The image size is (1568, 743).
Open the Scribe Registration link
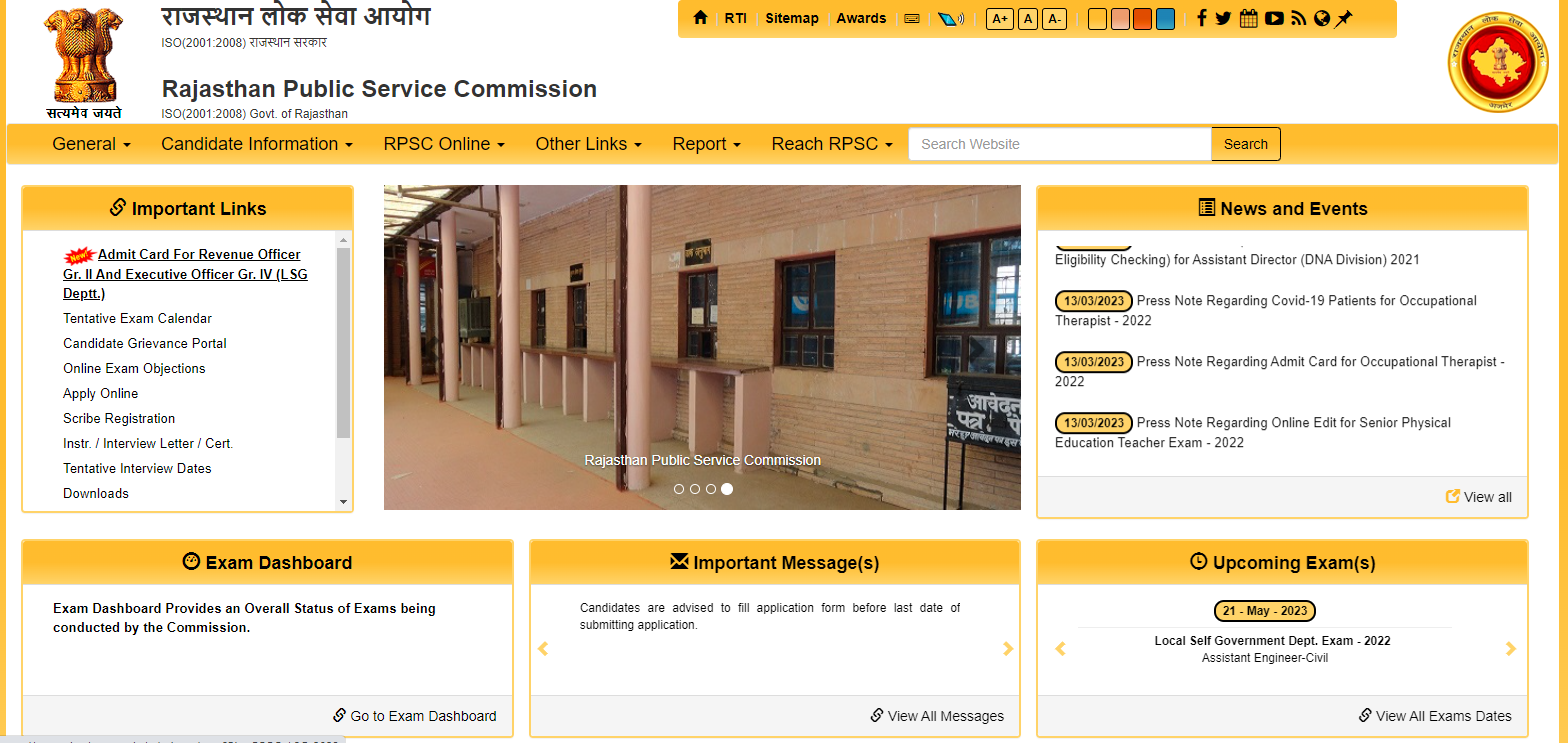(x=119, y=418)
